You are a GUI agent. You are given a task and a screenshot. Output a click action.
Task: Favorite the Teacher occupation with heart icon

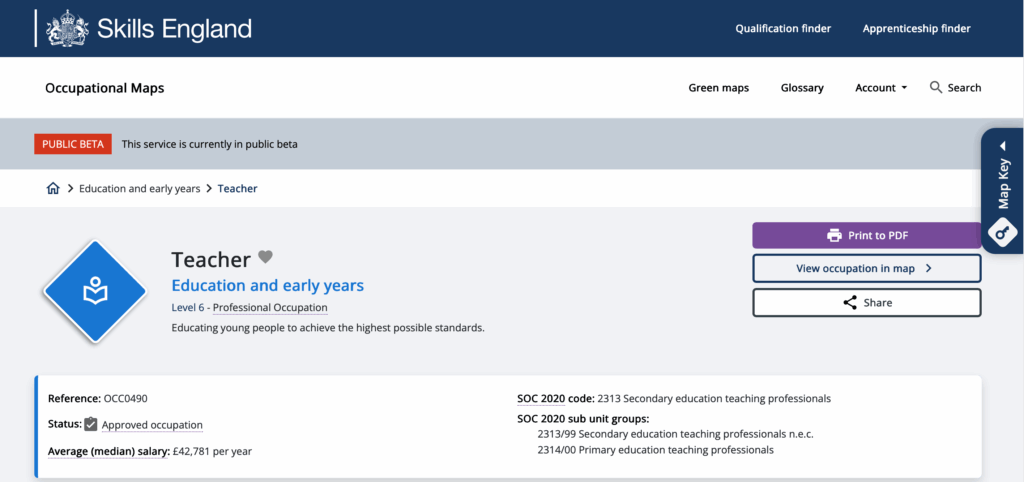point(265,257)
